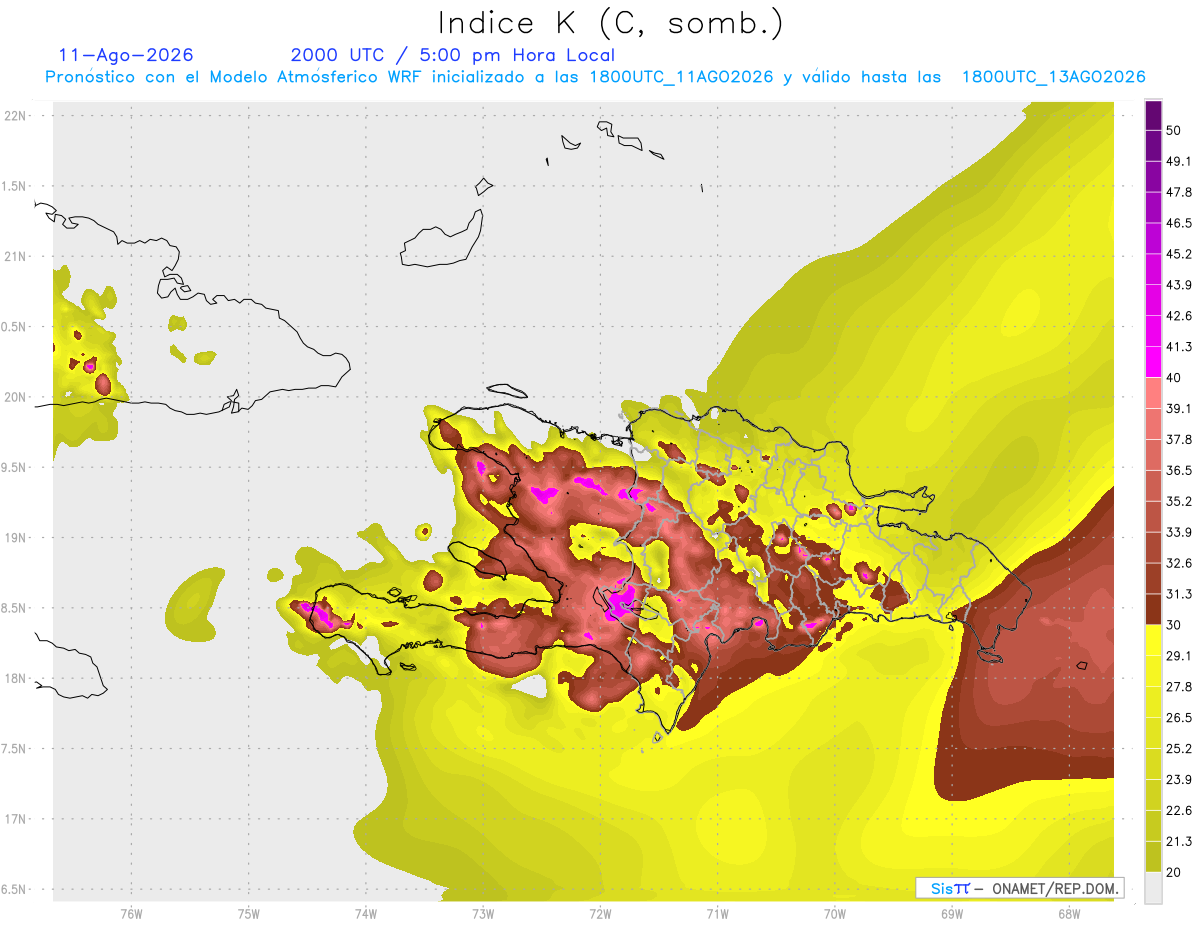Click the "74W" longitude label
The width and height of the screenshot is (1200, 927).
click(x=365, y=914)
